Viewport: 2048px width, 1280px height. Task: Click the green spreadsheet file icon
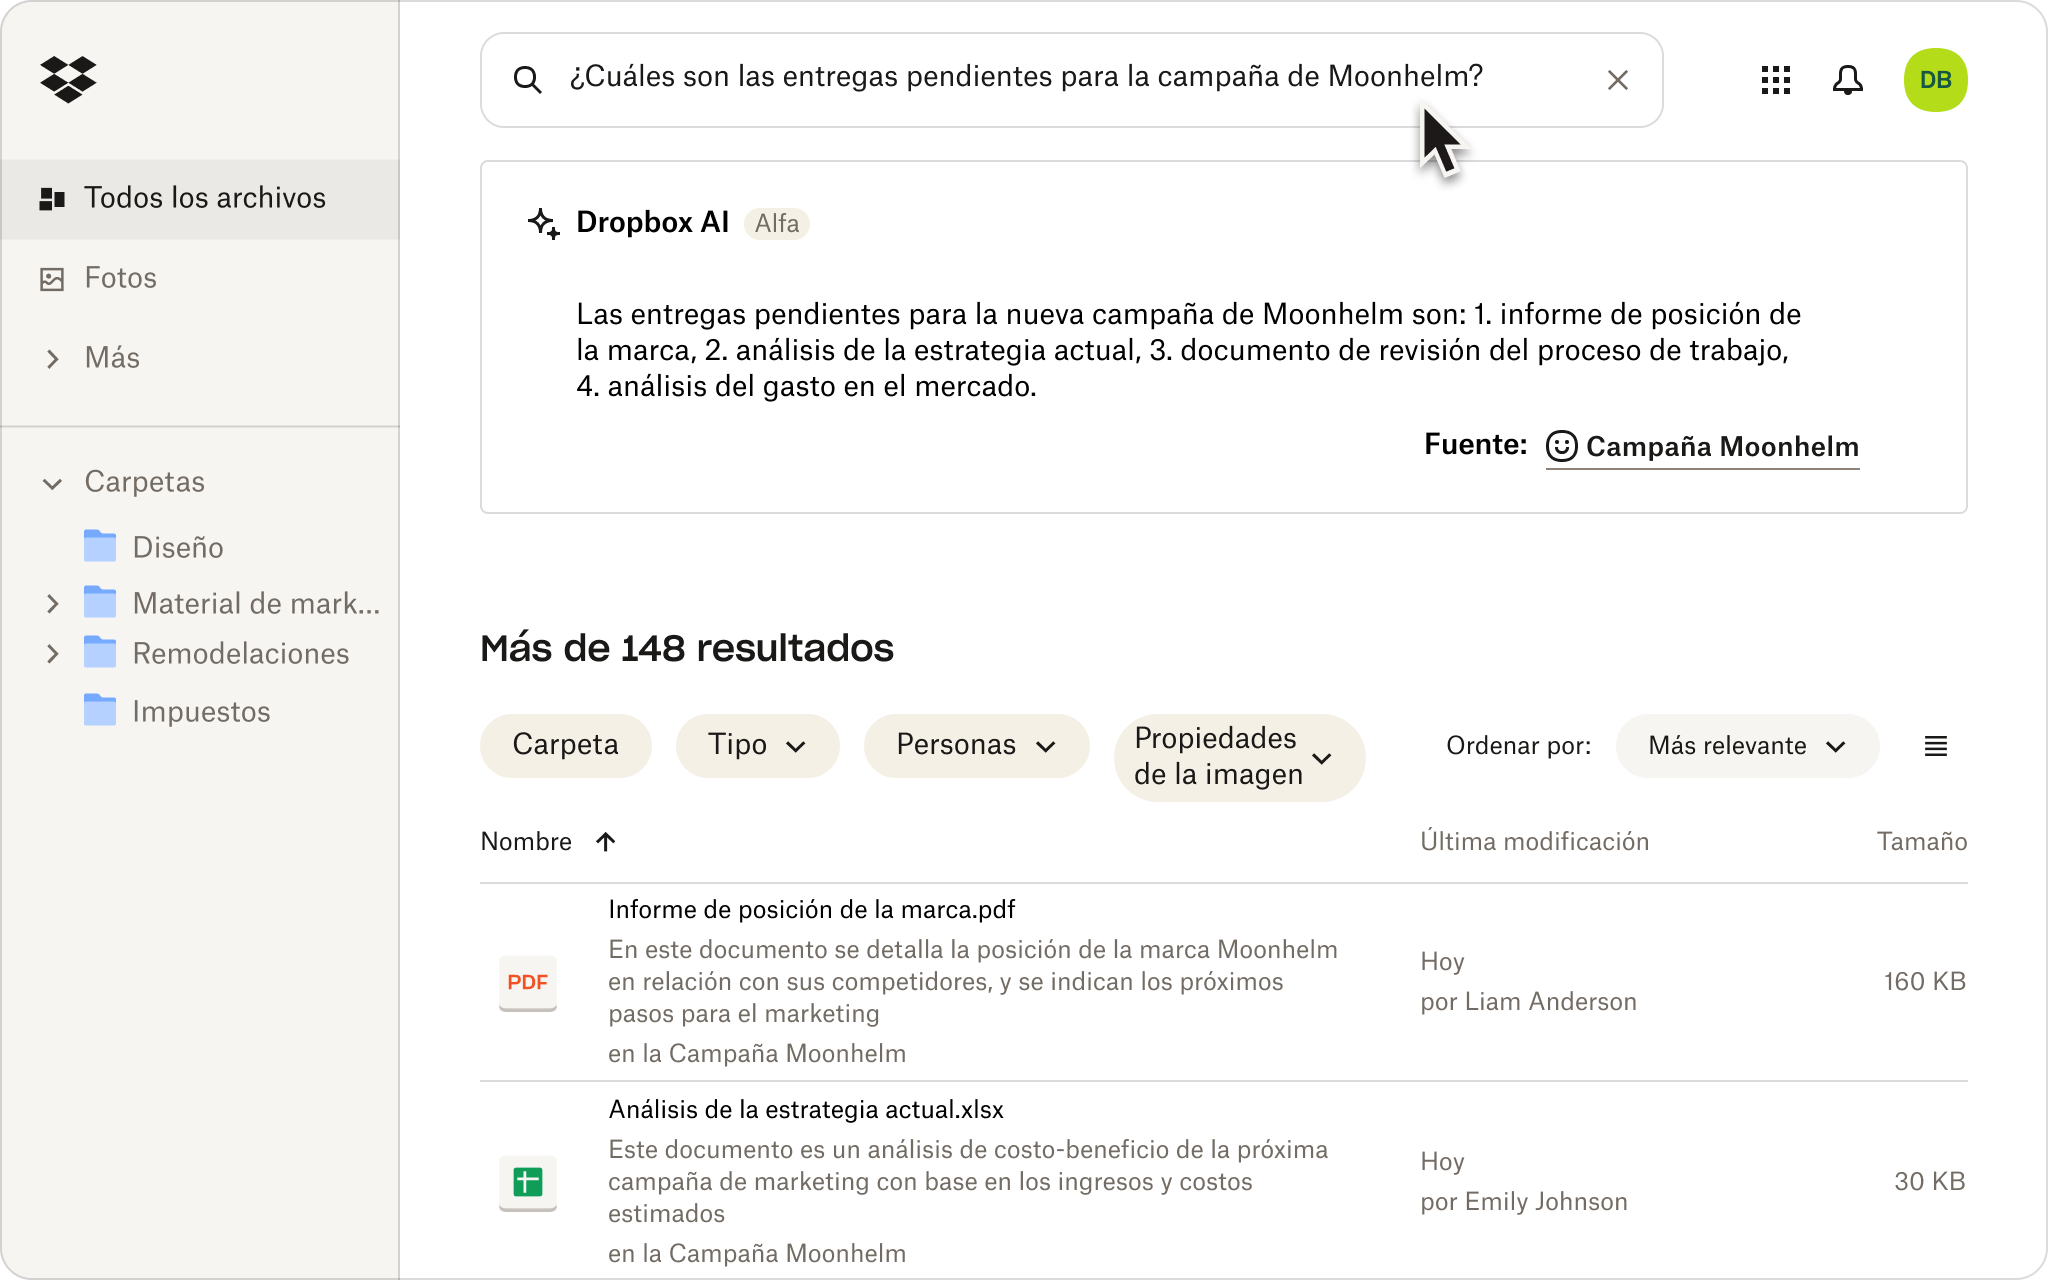(x=528, y=1182)
